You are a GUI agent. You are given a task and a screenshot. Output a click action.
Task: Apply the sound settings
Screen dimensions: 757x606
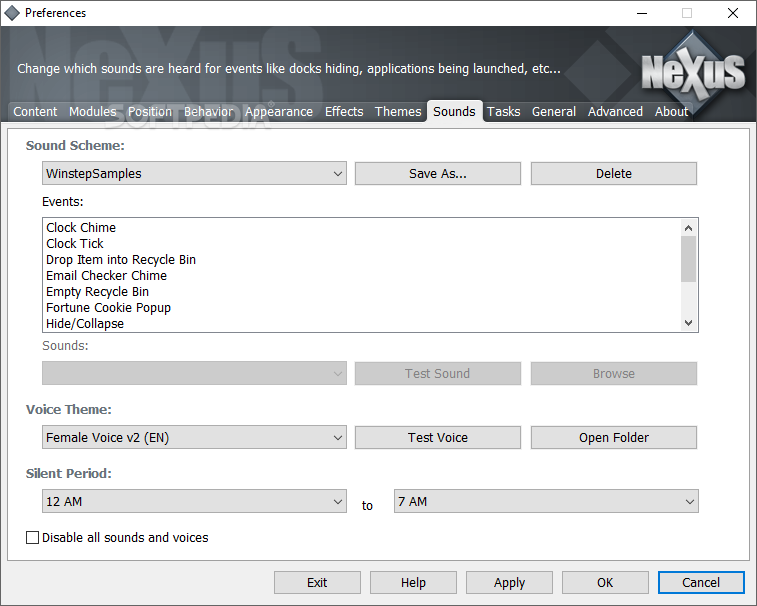pos(509,582)
